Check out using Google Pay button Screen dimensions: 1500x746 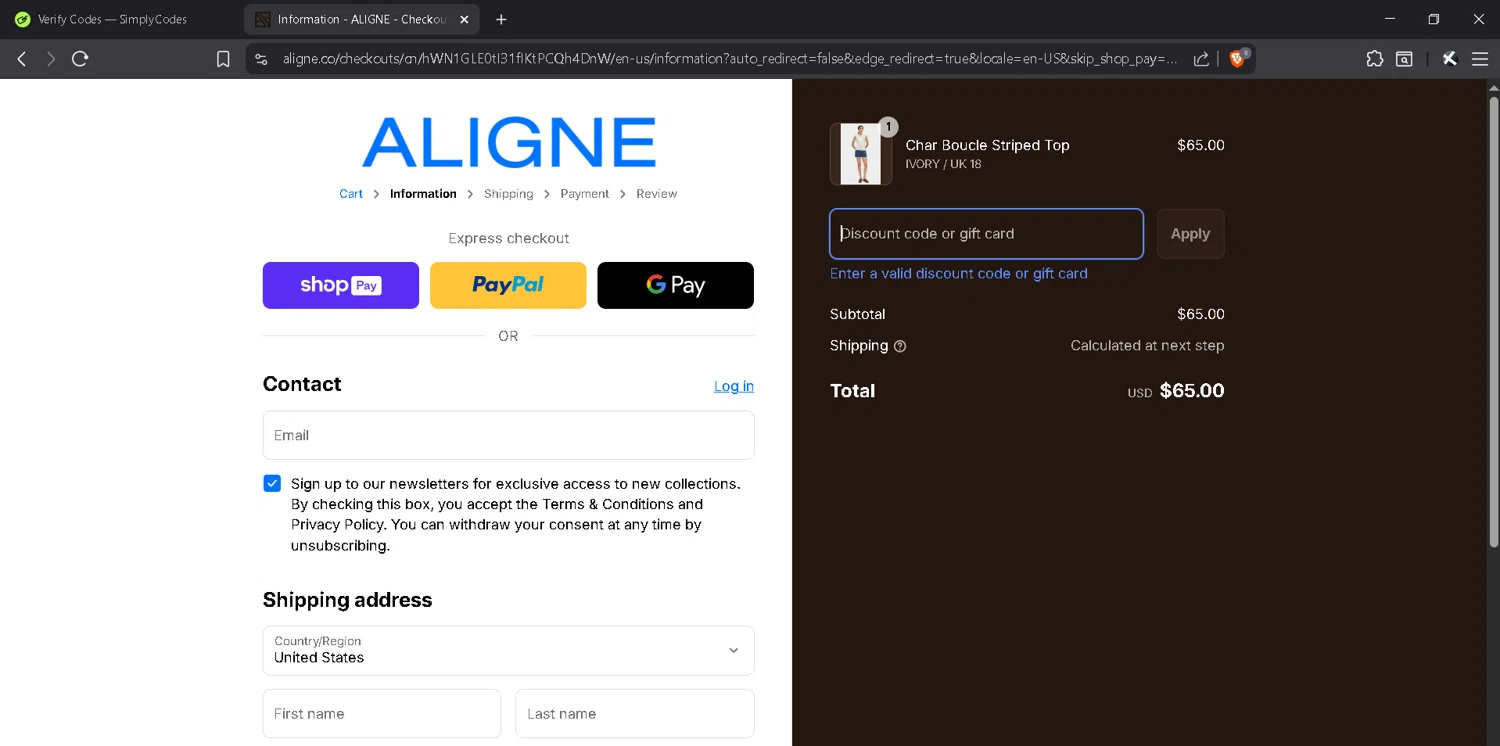676,285
